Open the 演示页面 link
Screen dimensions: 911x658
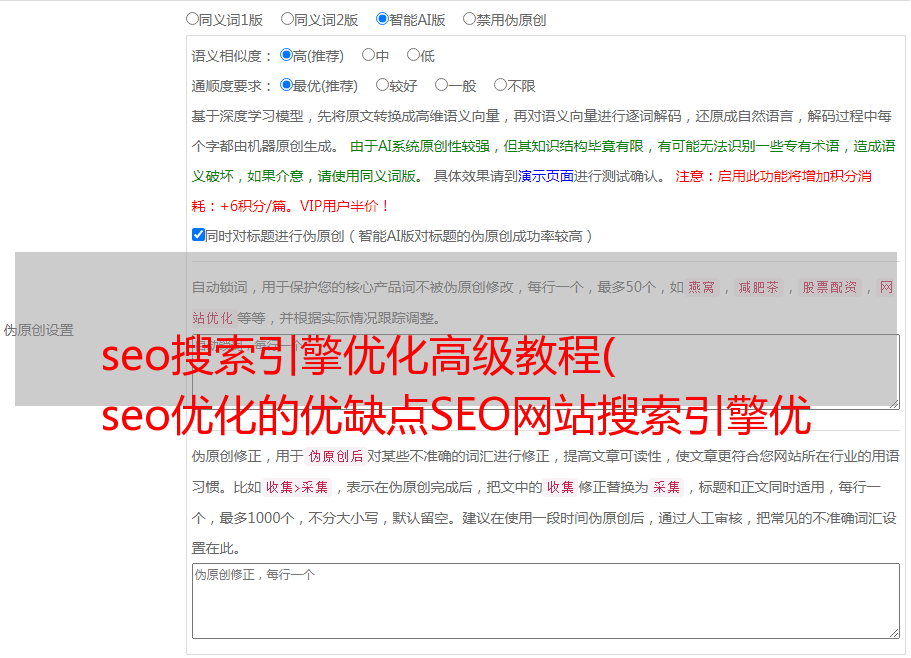click(x=546, y=176)
